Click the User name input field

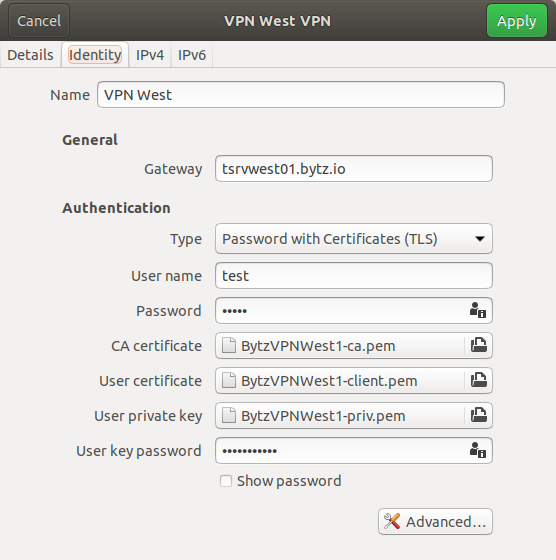click(x=354, y=275)
